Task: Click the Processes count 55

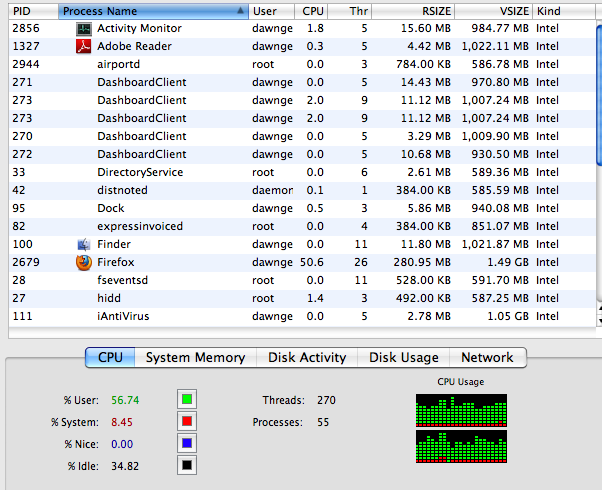Action: coord(323,422)
